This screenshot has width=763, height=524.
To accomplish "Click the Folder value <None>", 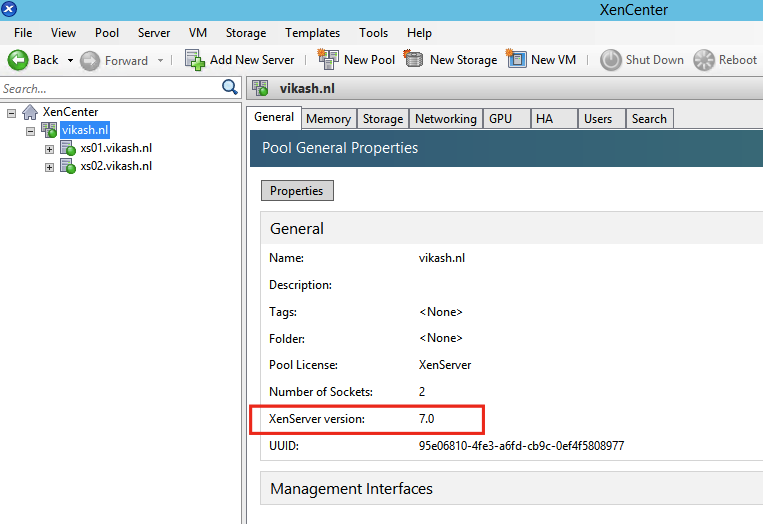I will (440, 338).
